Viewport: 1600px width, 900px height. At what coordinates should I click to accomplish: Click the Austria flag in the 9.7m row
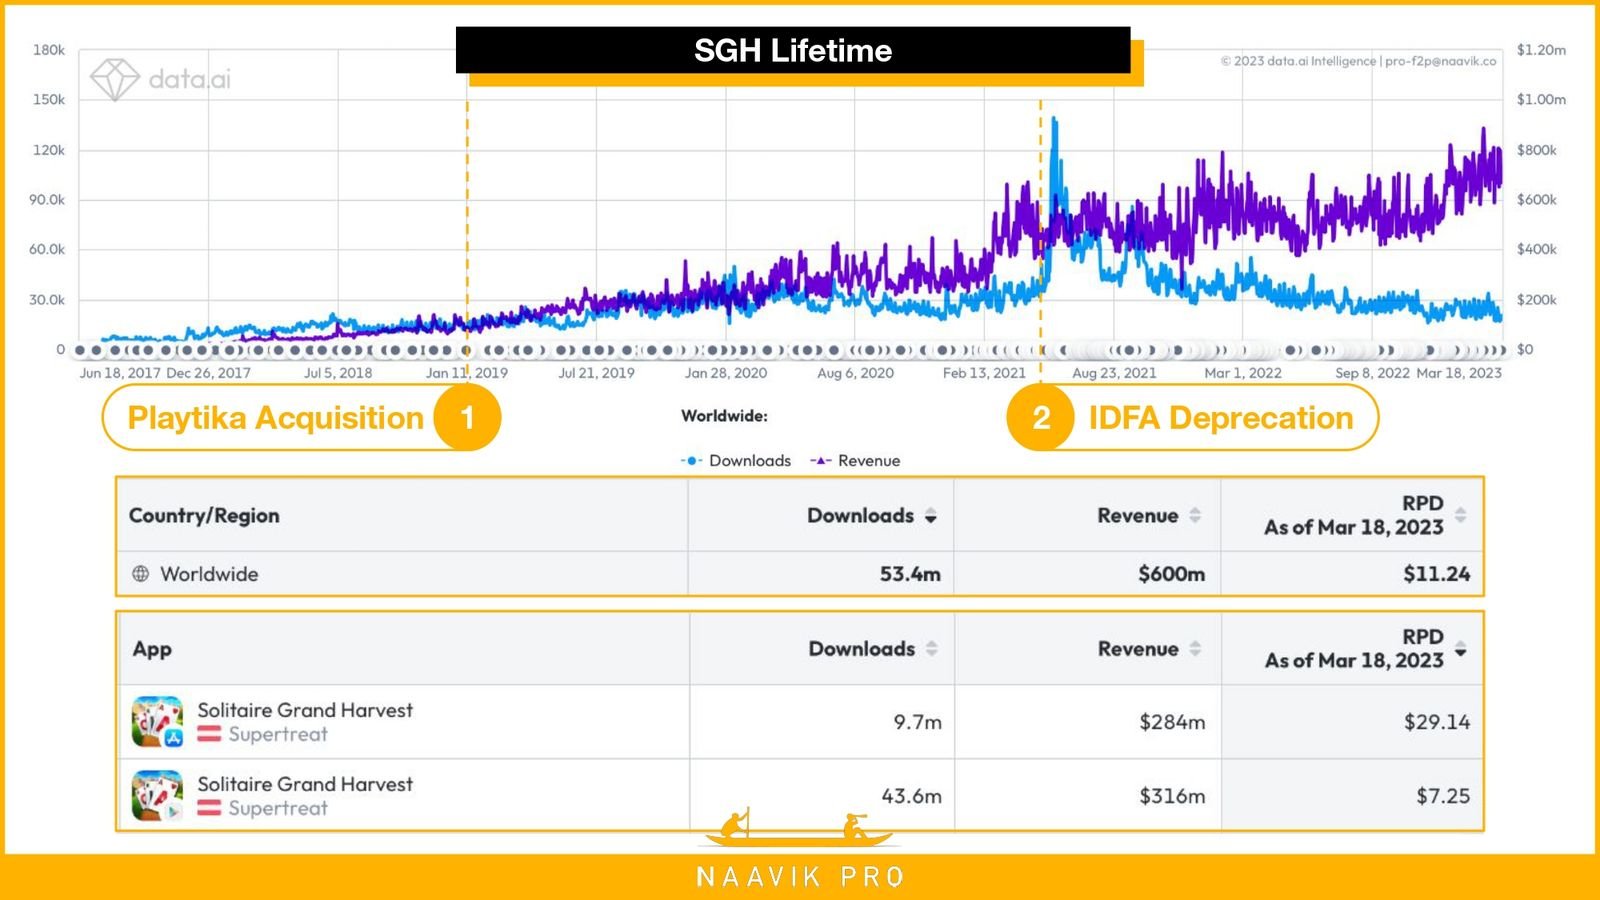(x=209, y=734)
